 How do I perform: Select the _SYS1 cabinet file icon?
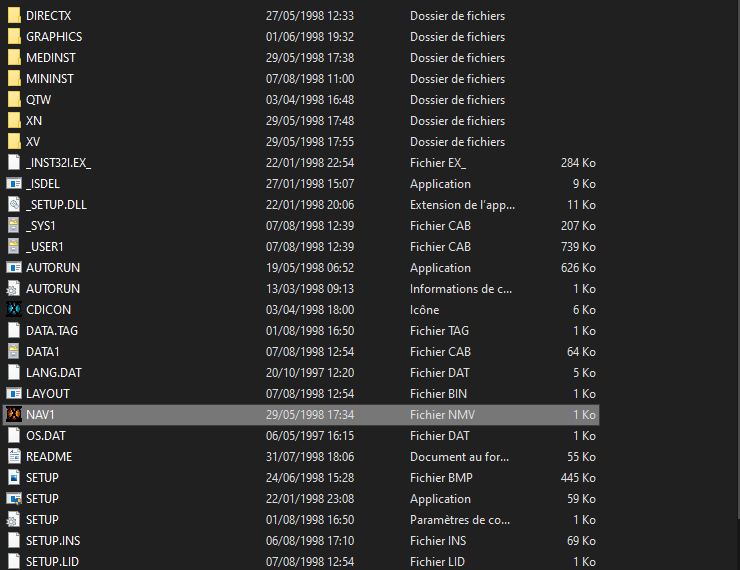(x=14, y=226)
